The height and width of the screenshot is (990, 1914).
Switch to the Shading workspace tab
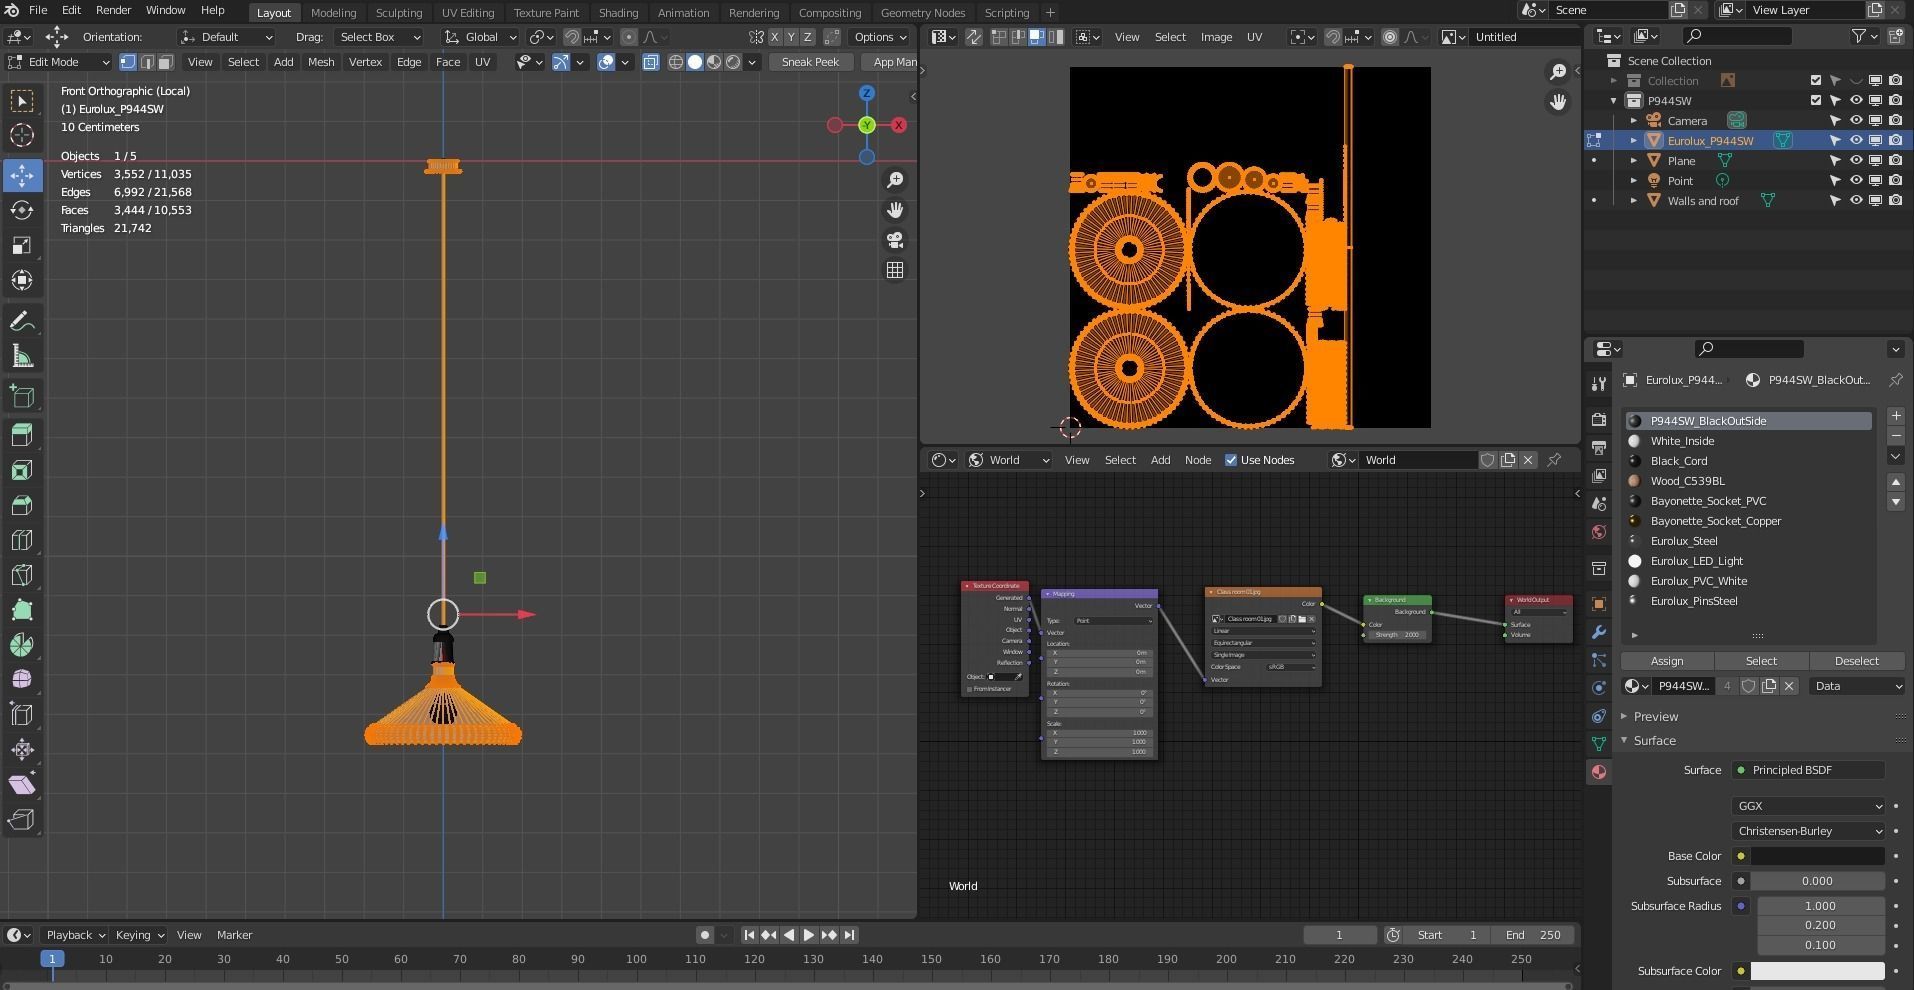click(617, 13)
